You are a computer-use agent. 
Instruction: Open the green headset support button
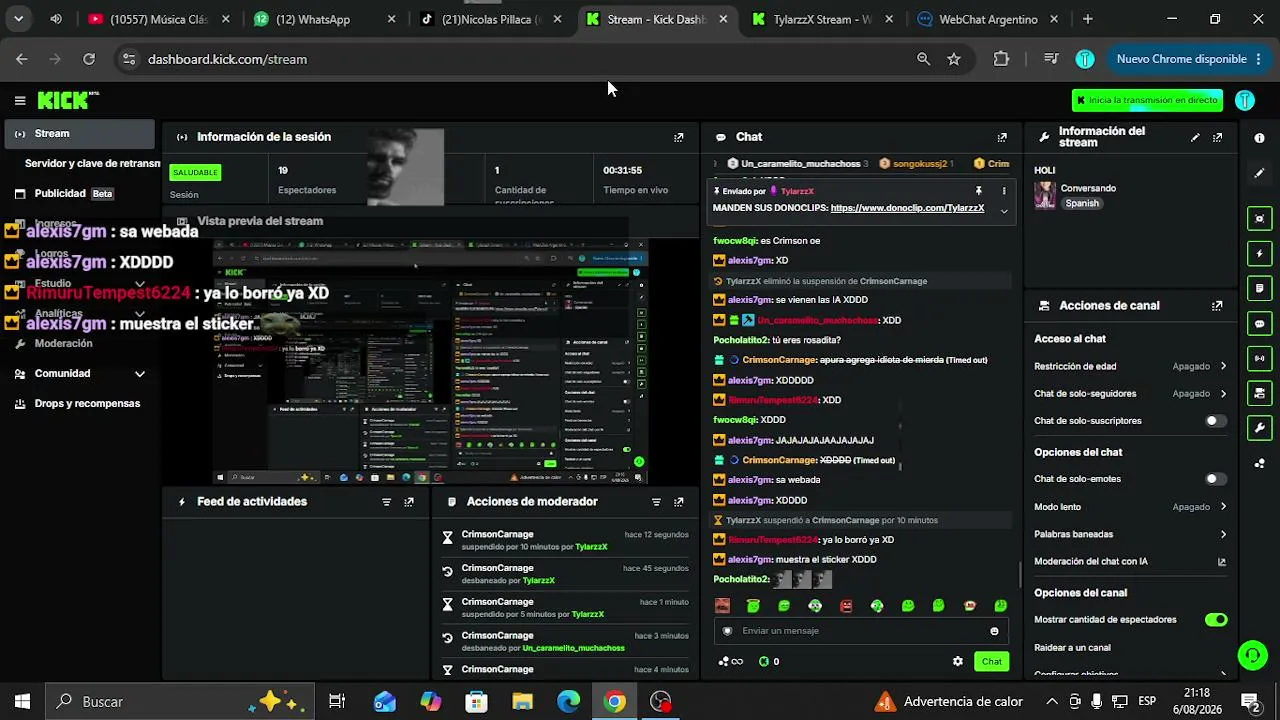click(x=1252, y=655)
